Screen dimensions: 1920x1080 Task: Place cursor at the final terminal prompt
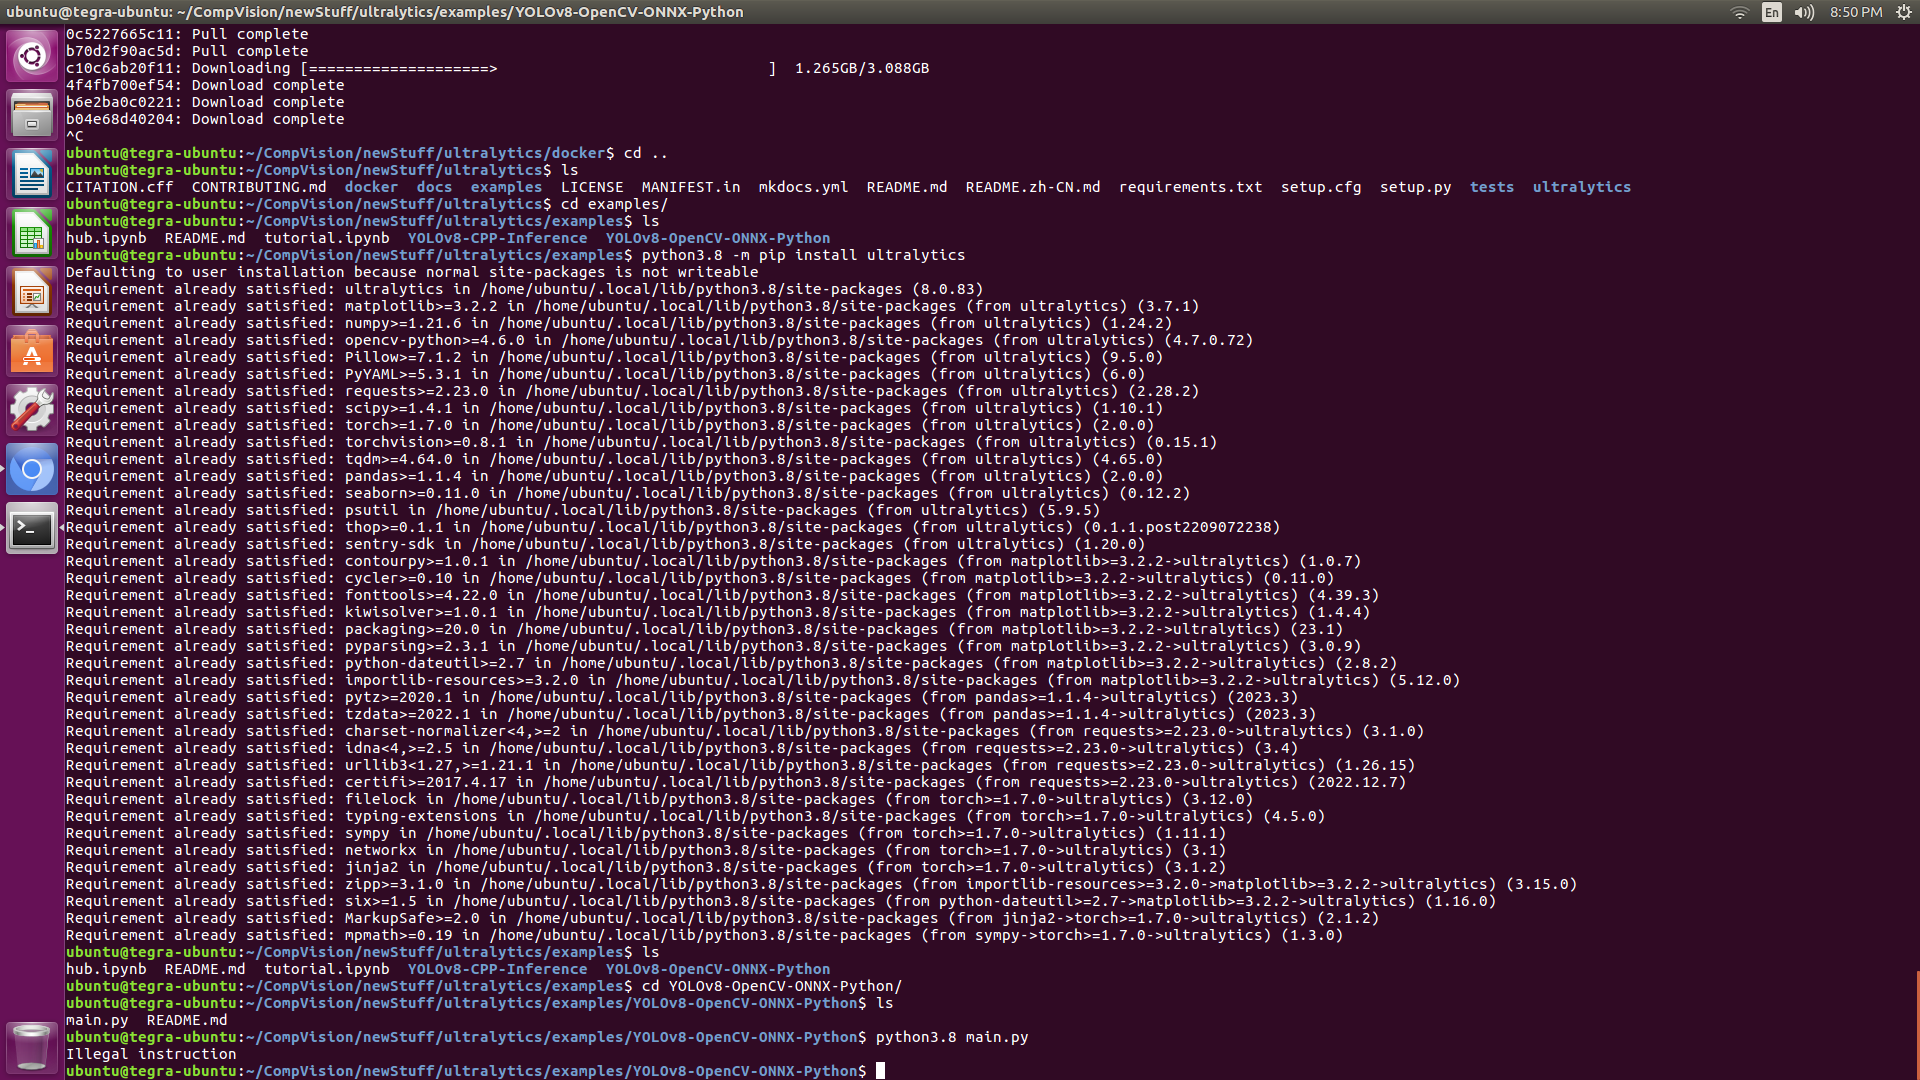(x=880, y=1071)
